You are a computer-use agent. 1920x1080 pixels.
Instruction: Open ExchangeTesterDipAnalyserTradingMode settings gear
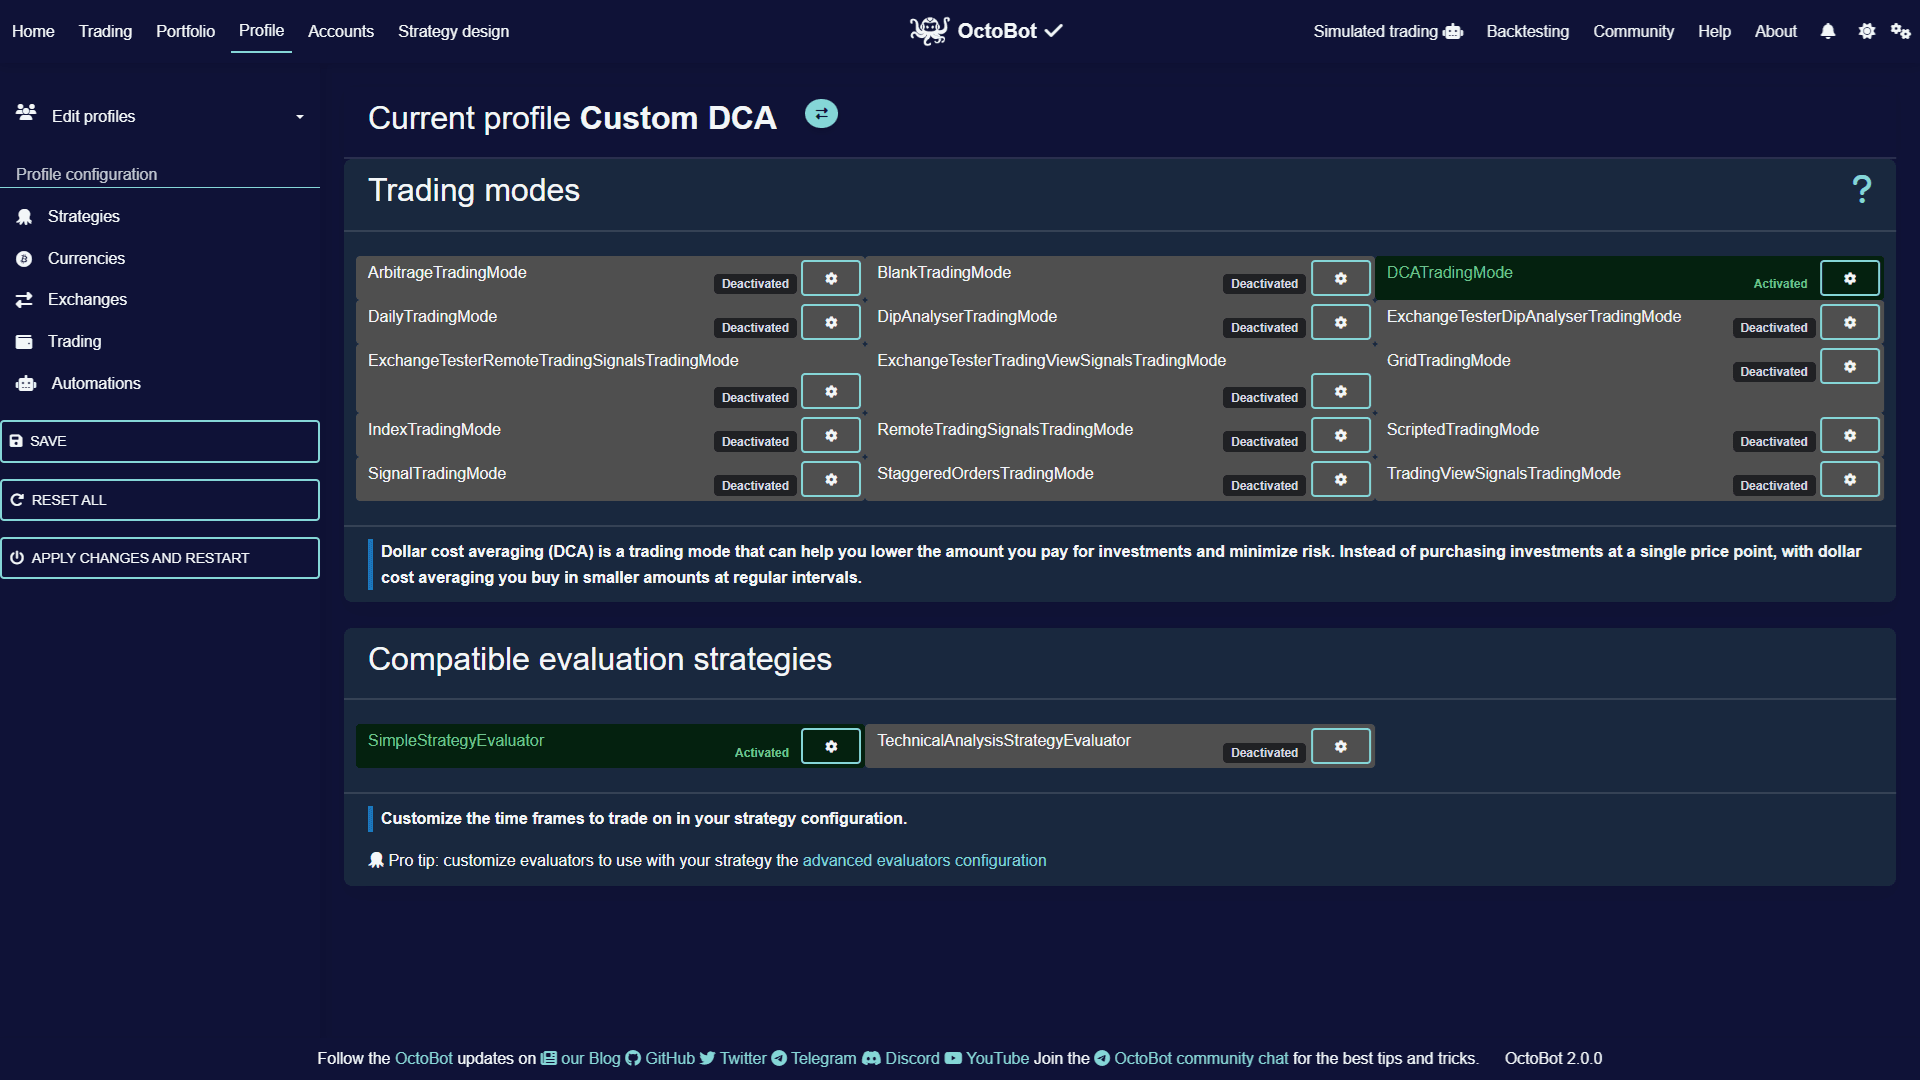coord(1849,322)
